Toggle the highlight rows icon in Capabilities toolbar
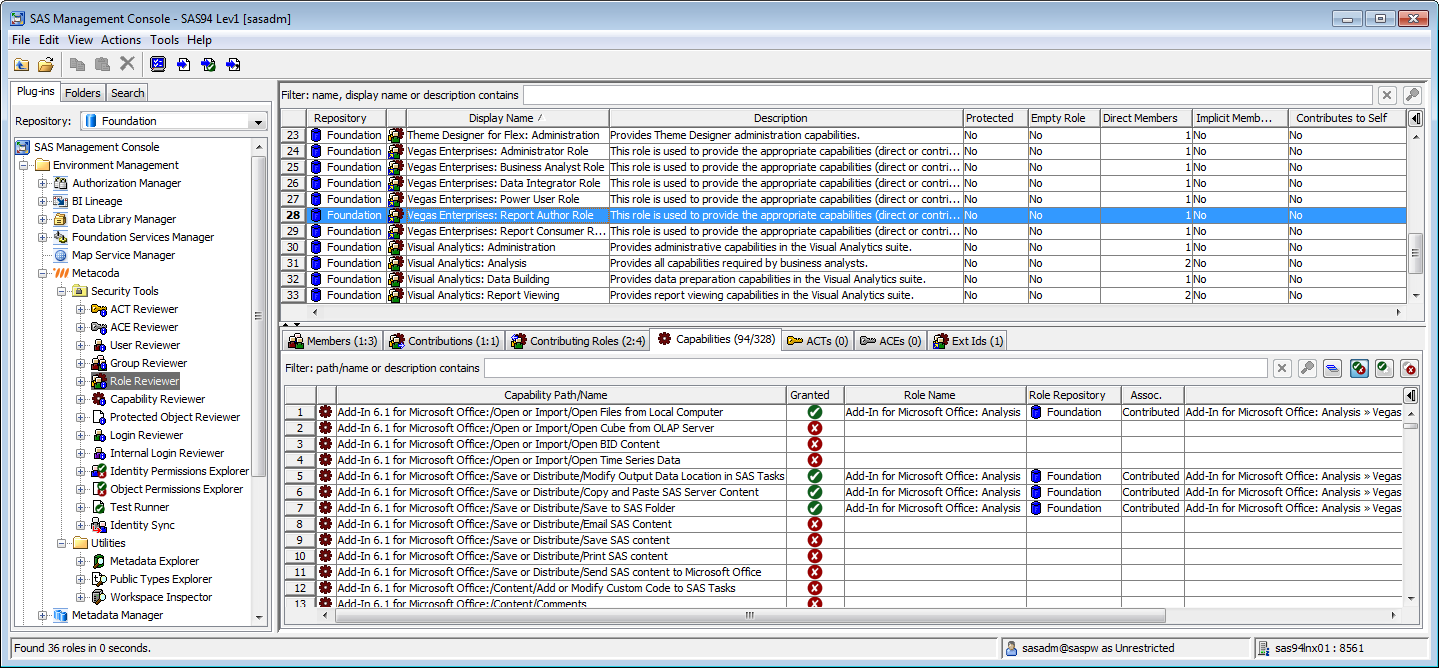This screenshot has height=668, width=1439. click(1332, 368)
